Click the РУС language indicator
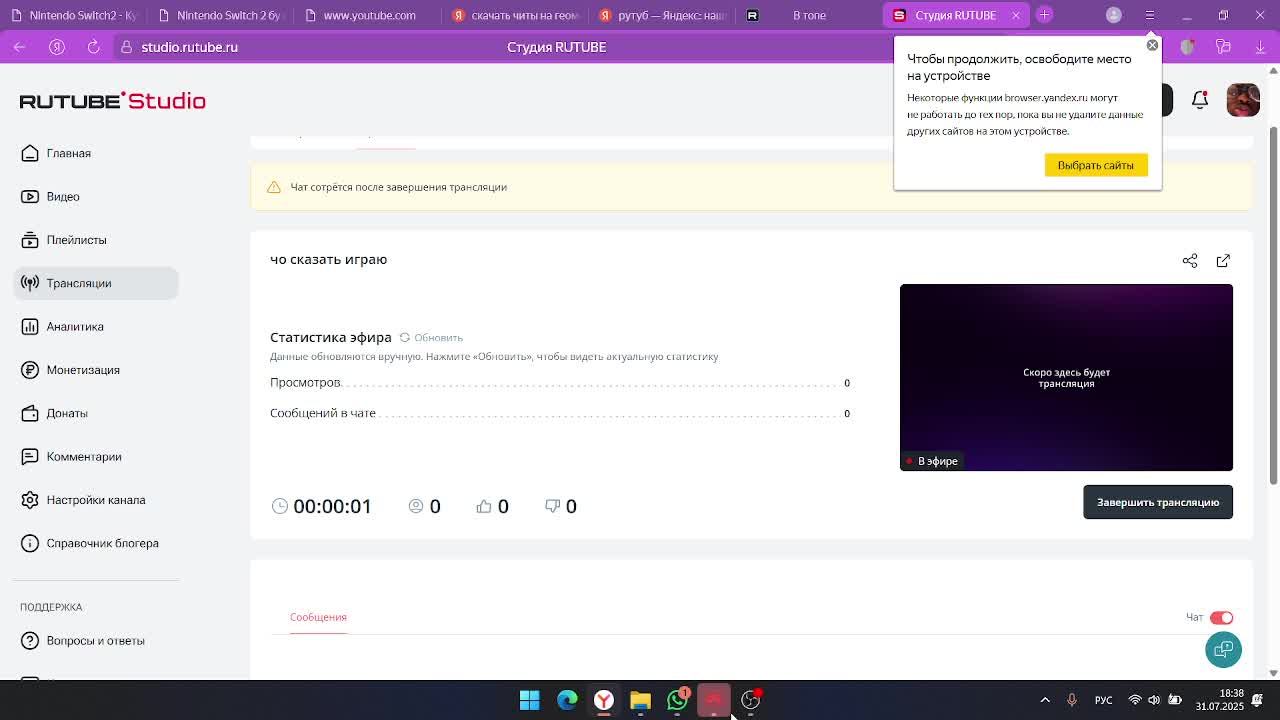The width and height of the screenshot is (1280, 720). coord(1103,700)
